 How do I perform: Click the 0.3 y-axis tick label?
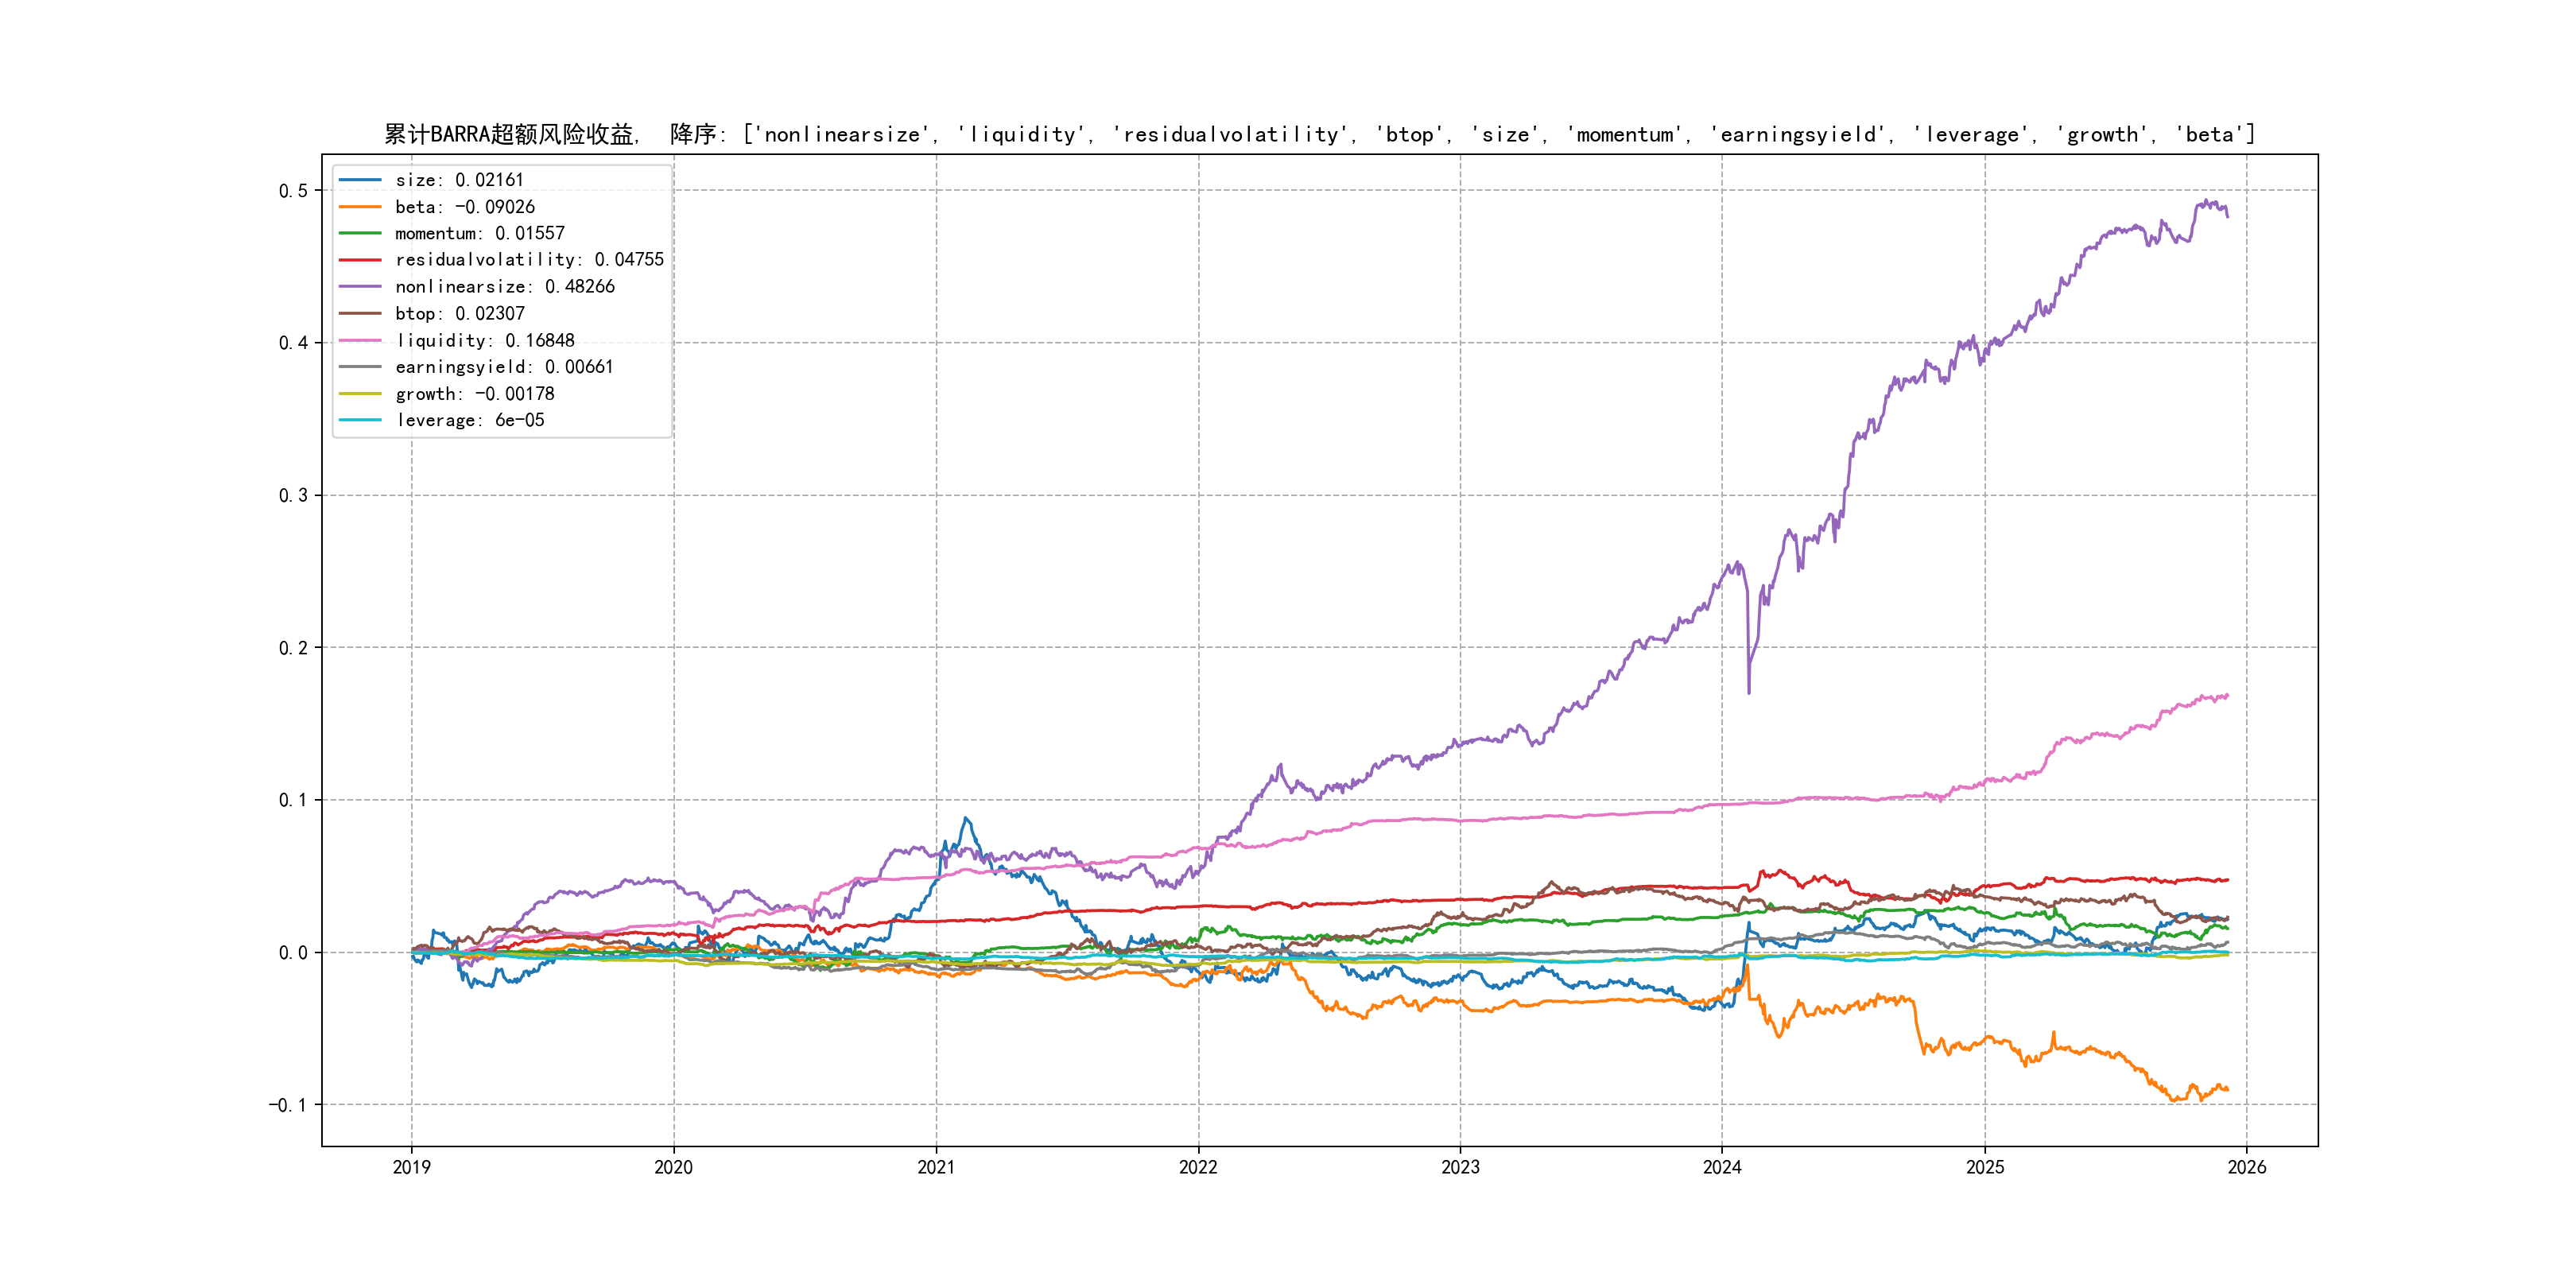293,496
